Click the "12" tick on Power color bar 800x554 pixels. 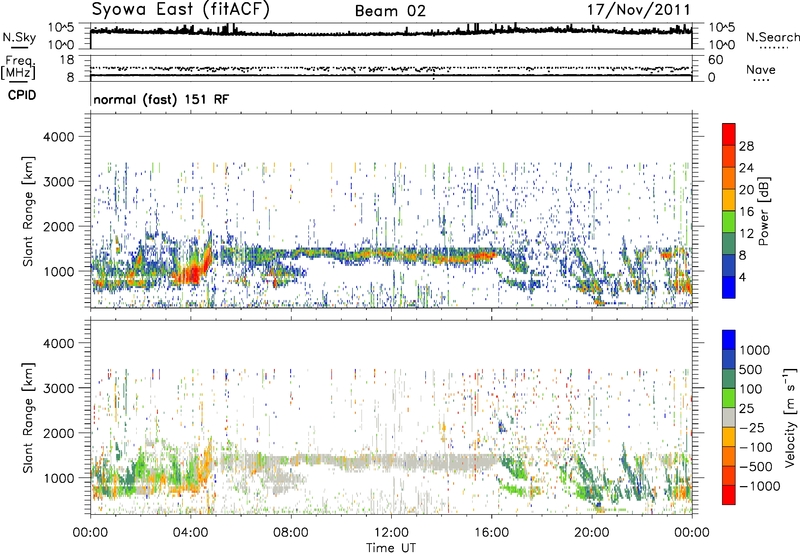click(x=746, y=233)
